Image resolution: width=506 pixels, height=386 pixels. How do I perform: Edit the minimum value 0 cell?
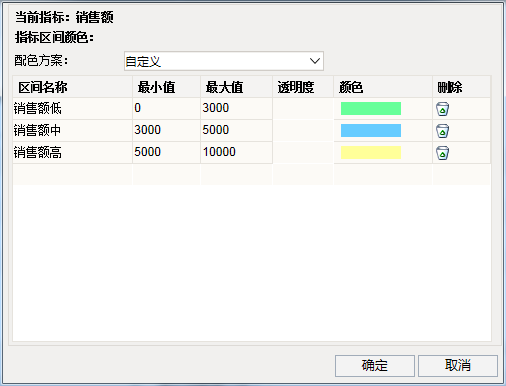click(166, 109)
